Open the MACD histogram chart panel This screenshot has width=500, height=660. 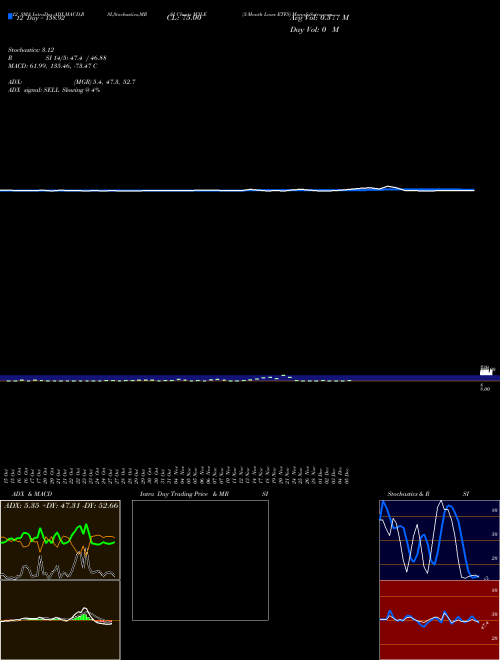60,620
